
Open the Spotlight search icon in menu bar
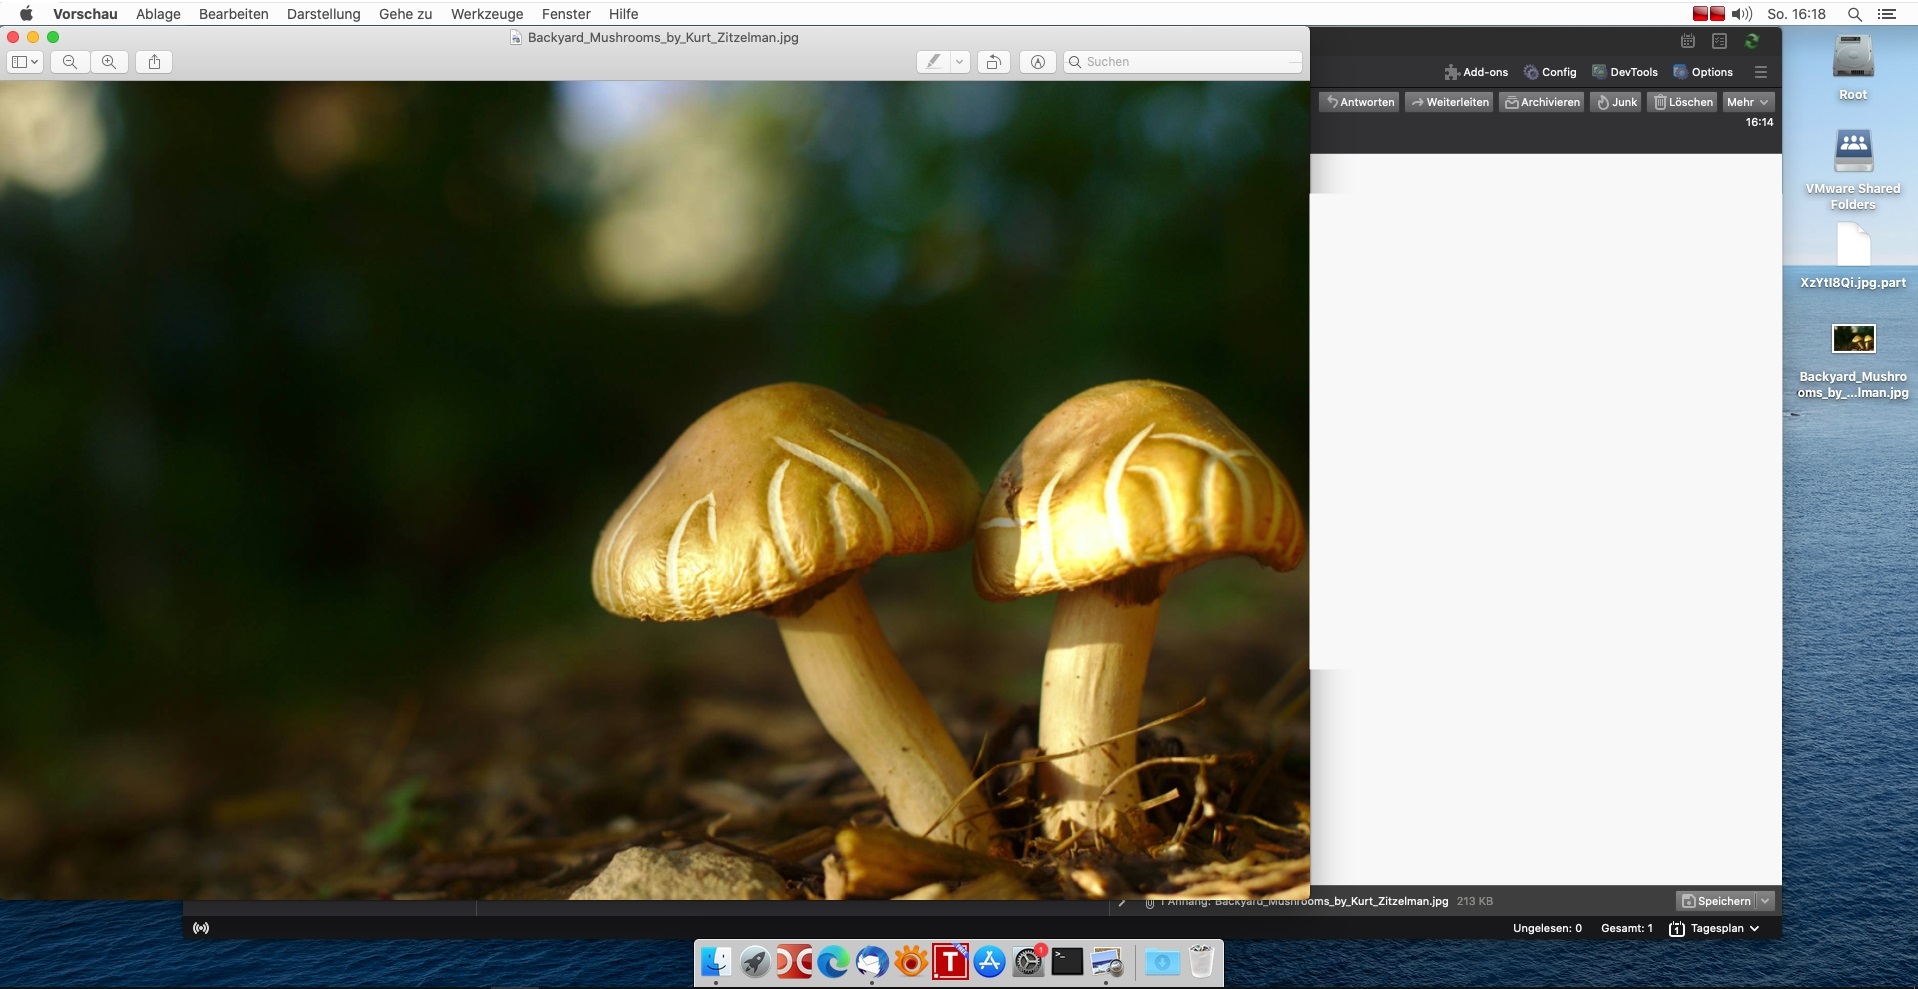coord(1854,14)
